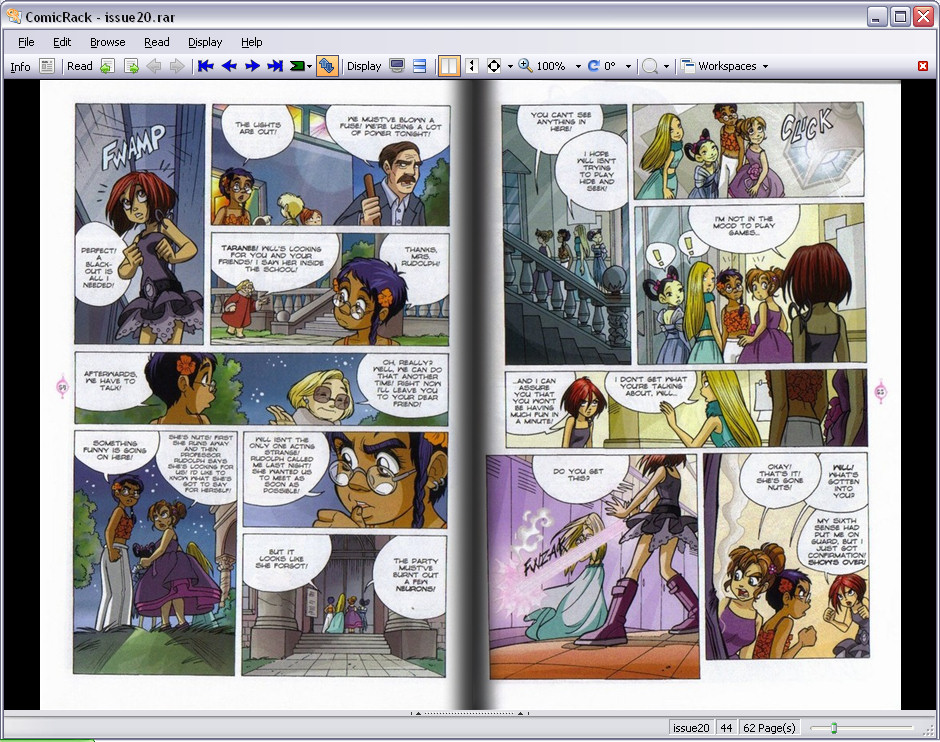This screenshot has width=940, height=742.
Task: Open the comic info panel icon
Action: pyautogui.click(x=47, y=66)
